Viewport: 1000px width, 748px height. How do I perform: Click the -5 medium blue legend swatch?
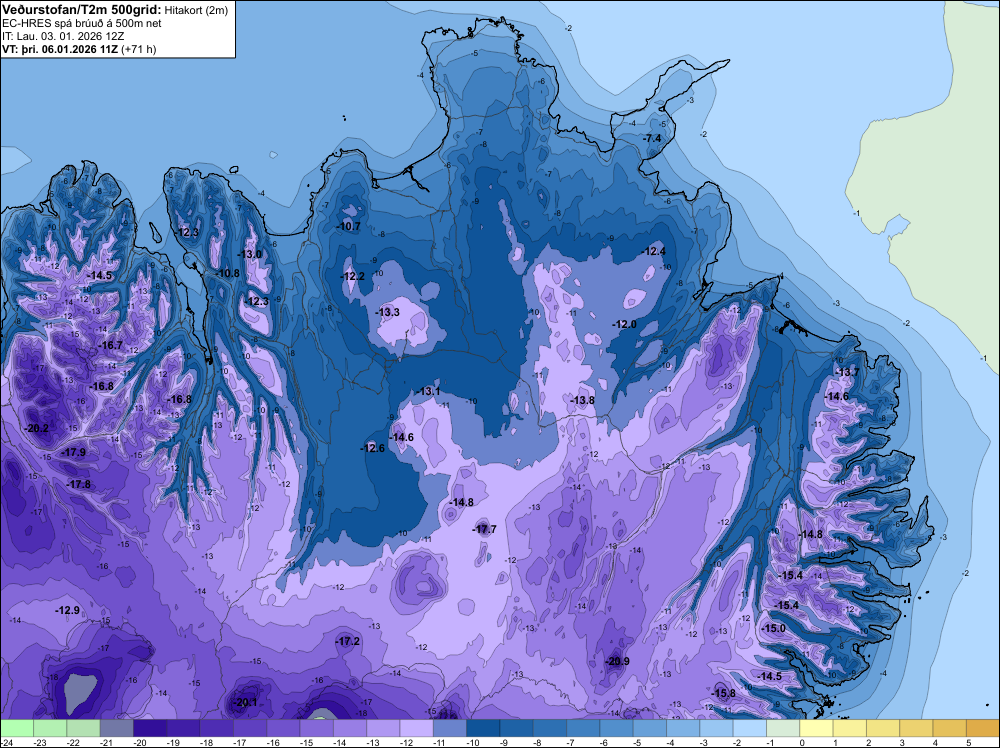[649, 727]
